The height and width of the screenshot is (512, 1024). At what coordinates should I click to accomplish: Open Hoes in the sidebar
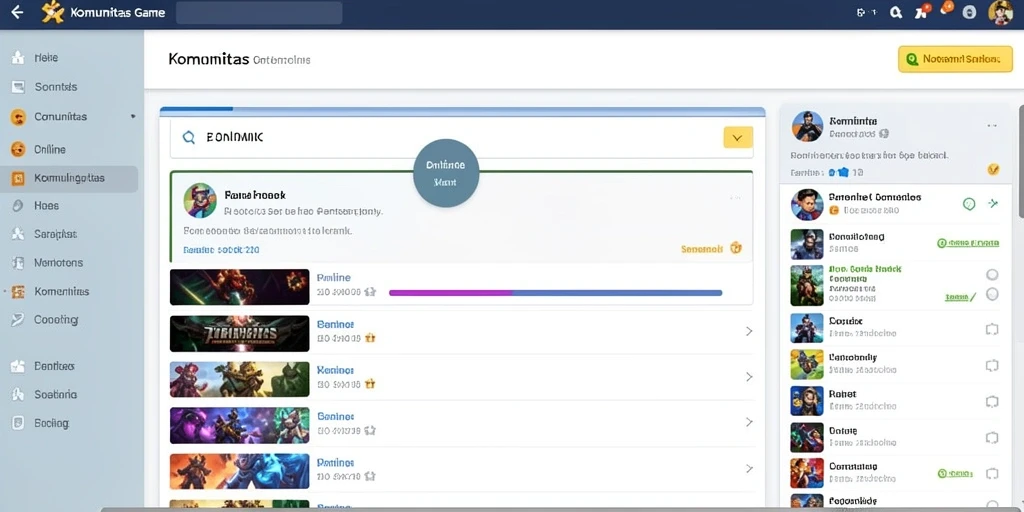click(x=46, y=205)
